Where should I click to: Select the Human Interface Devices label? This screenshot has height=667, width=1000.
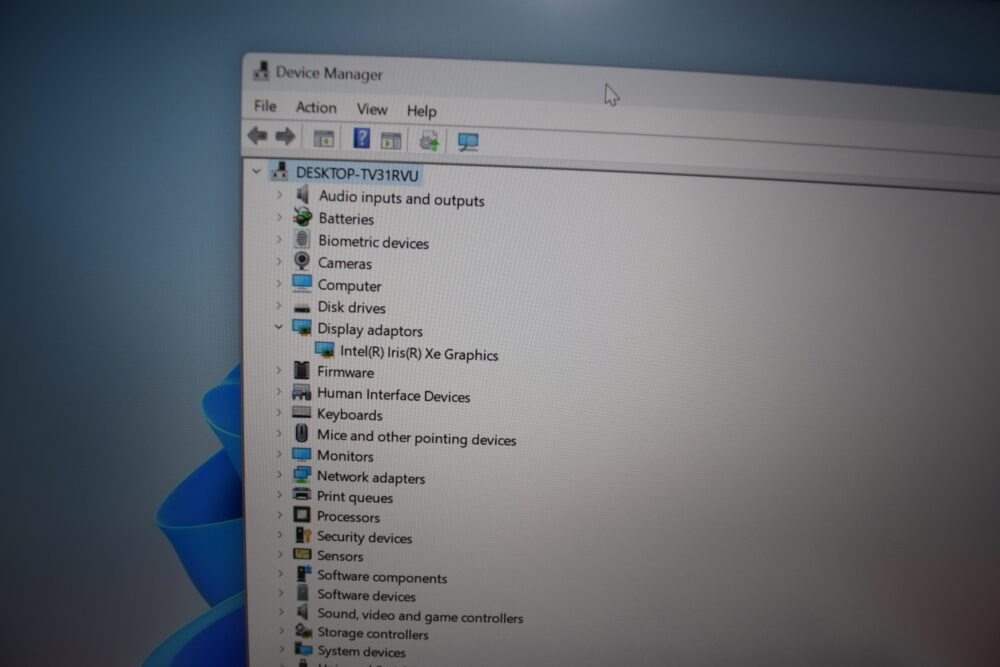(x=393, y=395)
